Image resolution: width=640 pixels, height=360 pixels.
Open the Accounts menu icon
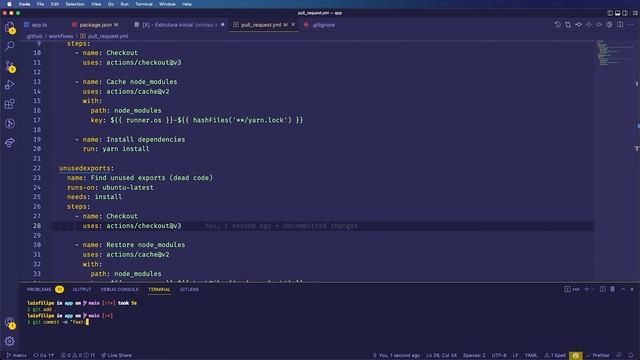tap(10, 322)
